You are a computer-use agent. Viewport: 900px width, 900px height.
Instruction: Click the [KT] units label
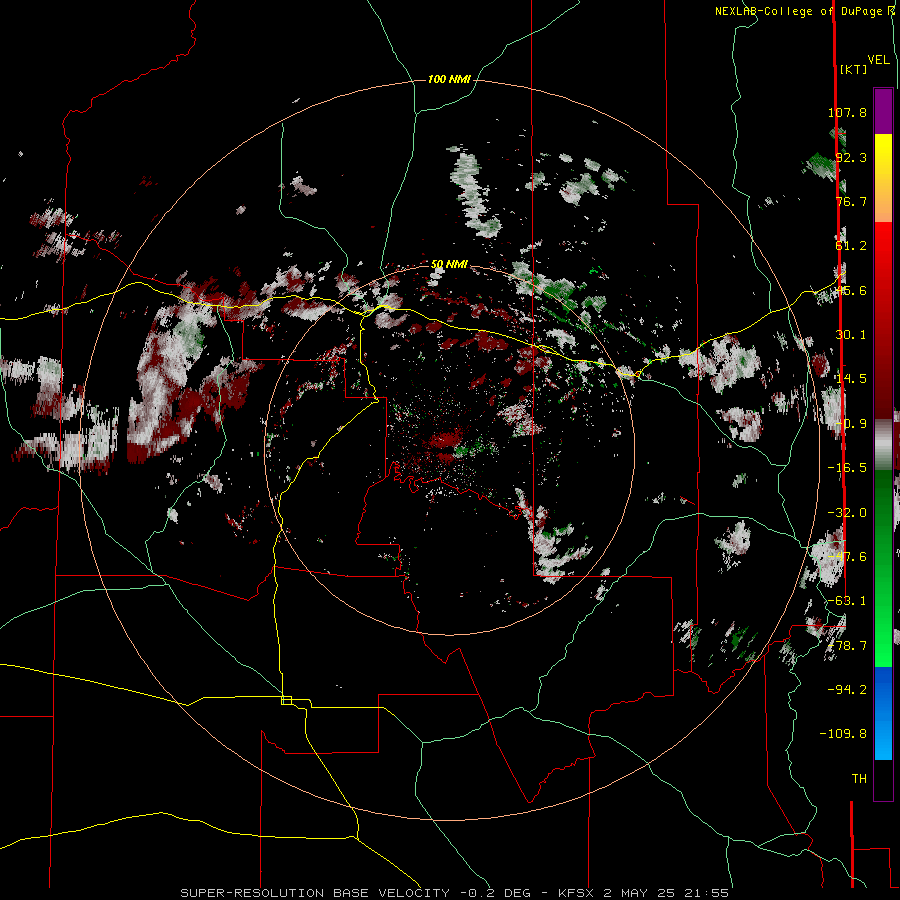point(853,69)
